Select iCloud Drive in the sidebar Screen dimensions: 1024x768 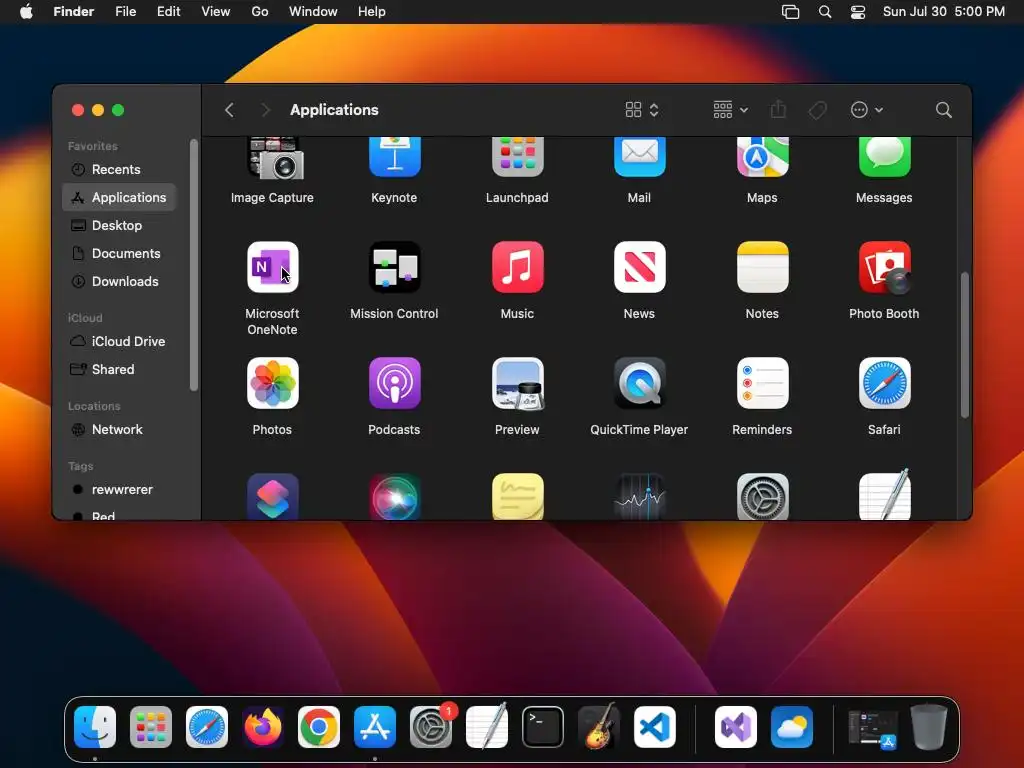click(120, 342)
